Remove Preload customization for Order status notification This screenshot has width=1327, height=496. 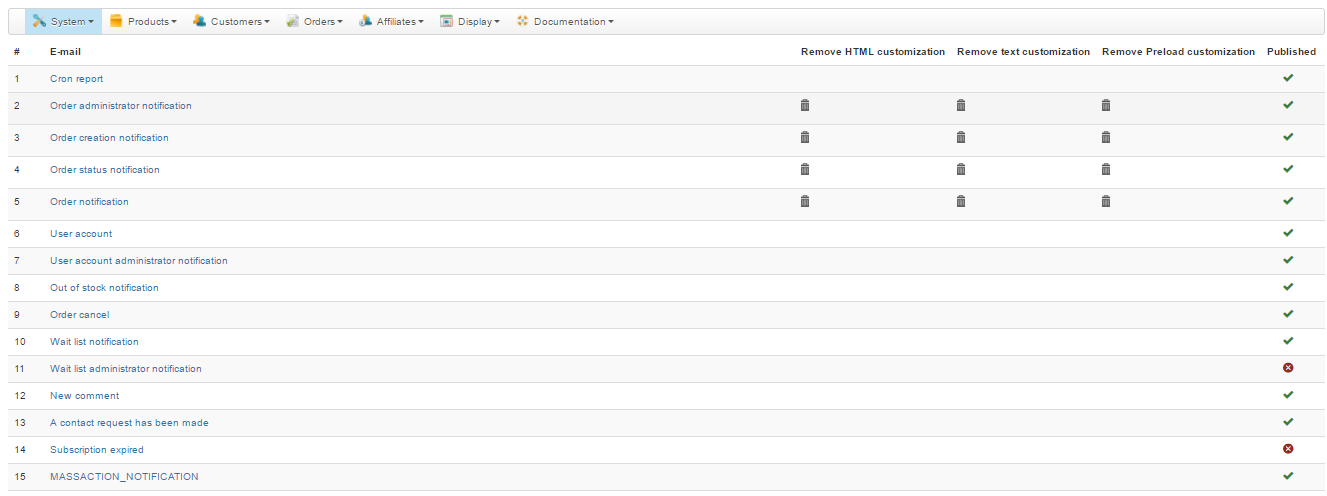[x=1106, y=169]
